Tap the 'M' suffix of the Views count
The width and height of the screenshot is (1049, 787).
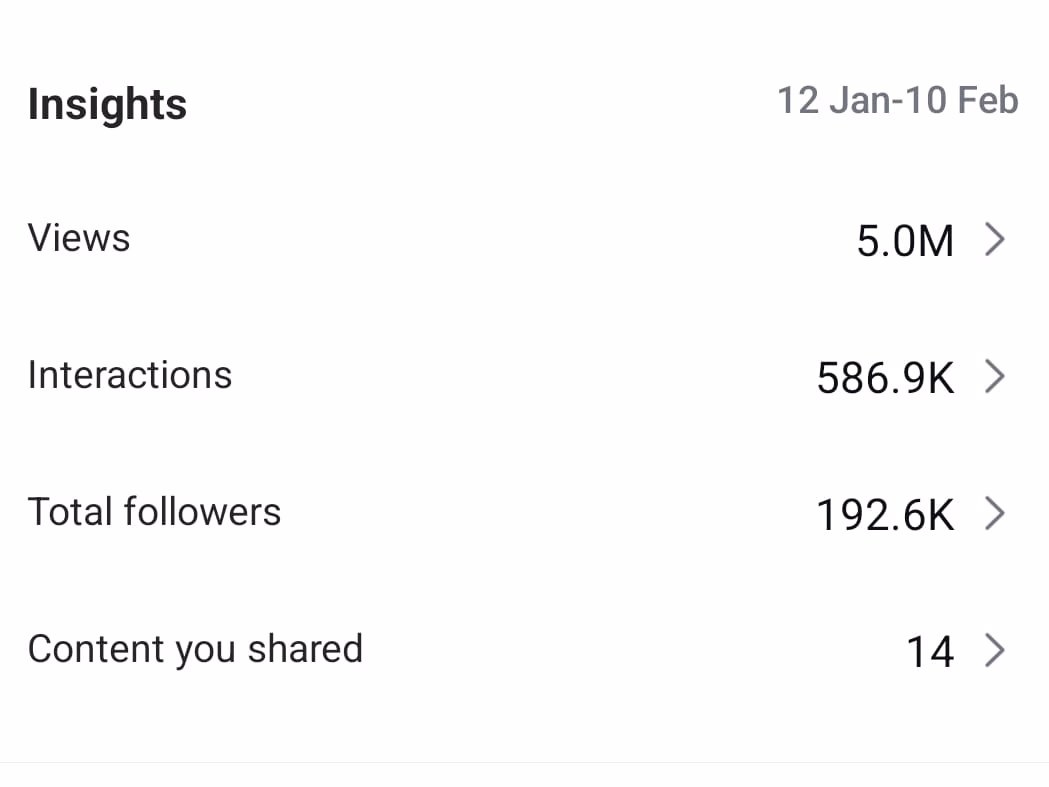936,241
